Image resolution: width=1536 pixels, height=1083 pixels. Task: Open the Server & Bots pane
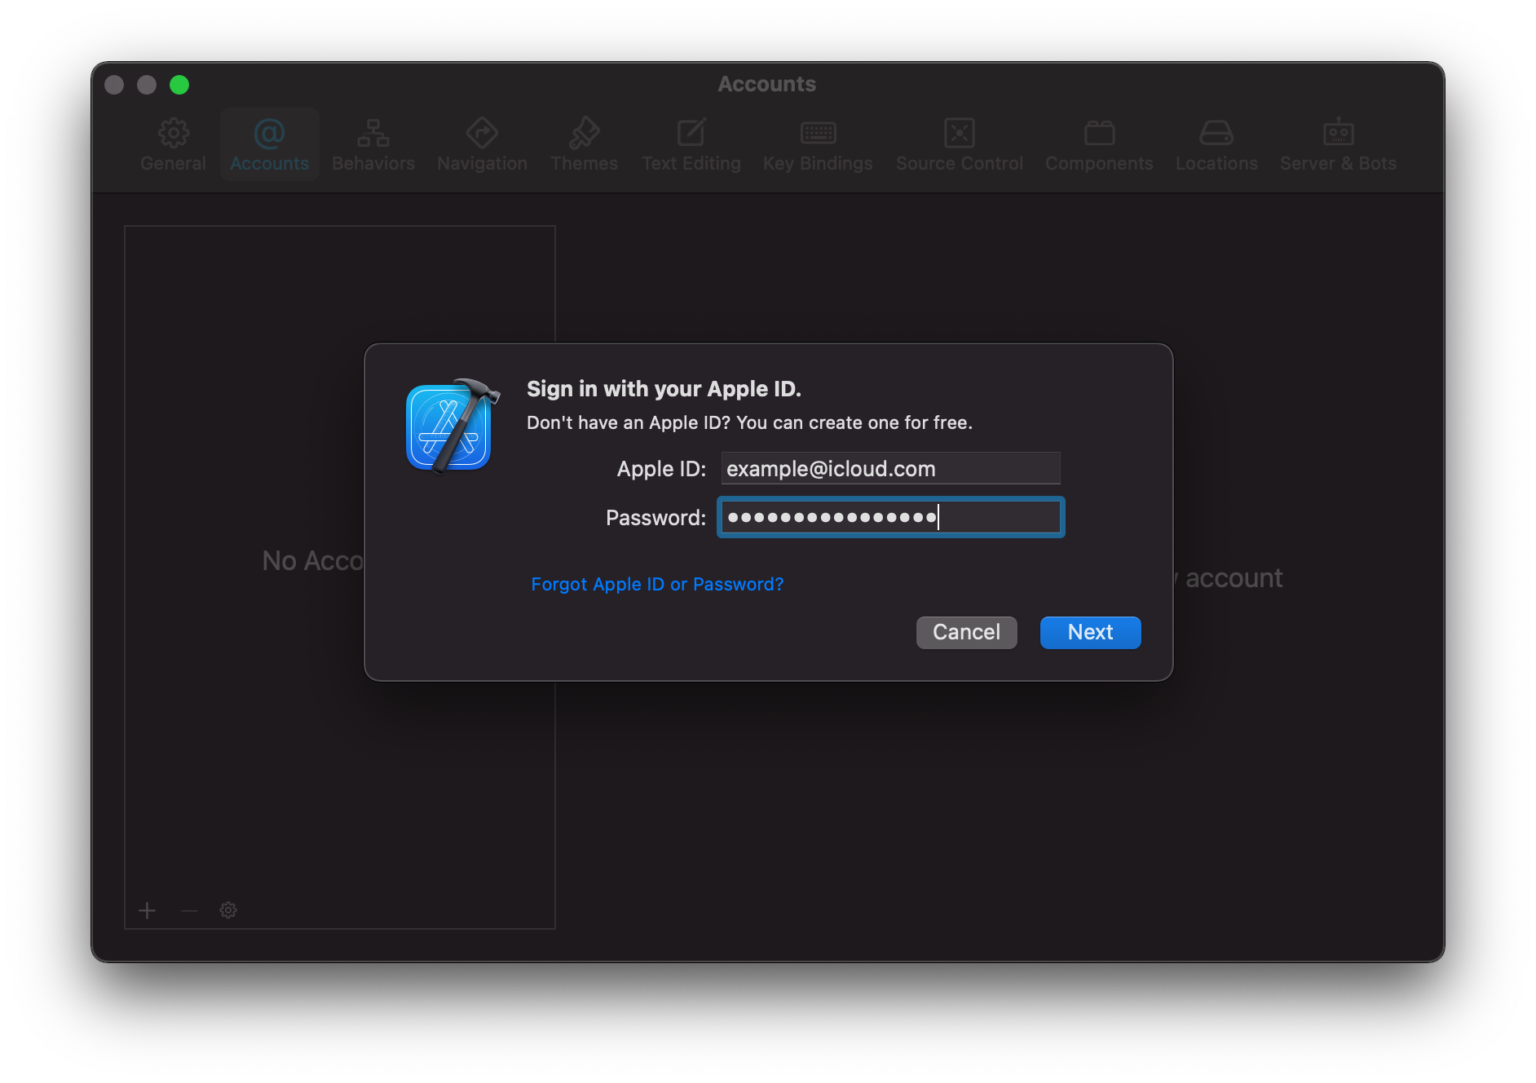[1337, 143]
